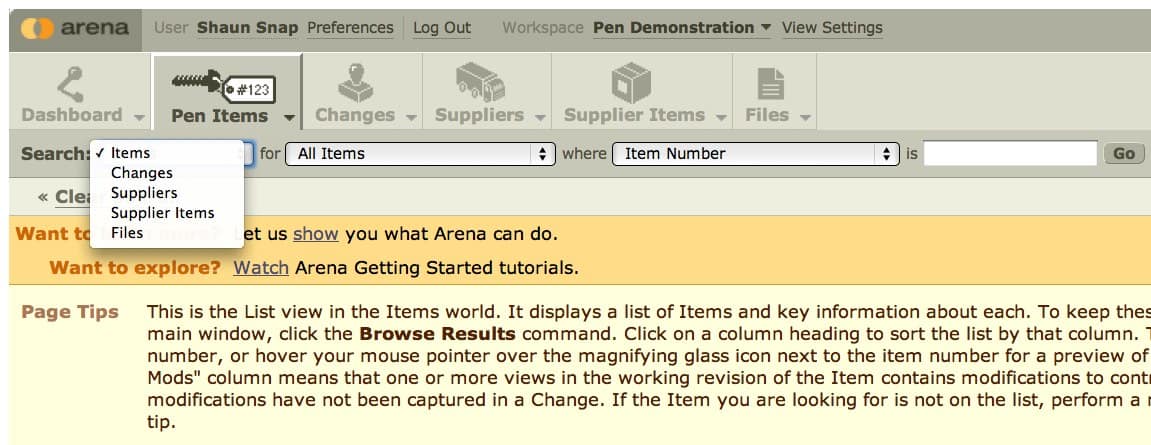
Task: Open View Settings link
Action: click(x=832, y=28)
